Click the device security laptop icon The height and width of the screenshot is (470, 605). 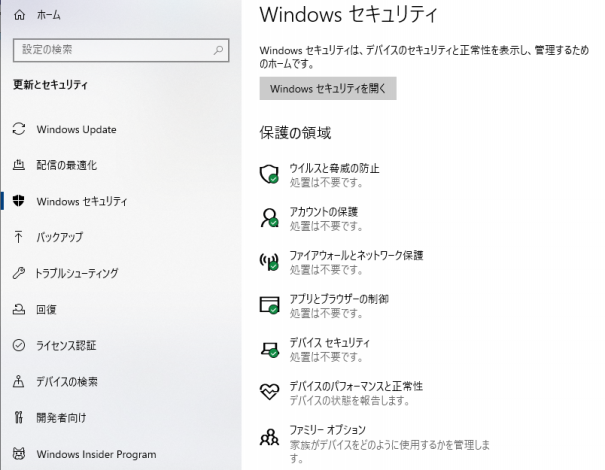(269, 349)
